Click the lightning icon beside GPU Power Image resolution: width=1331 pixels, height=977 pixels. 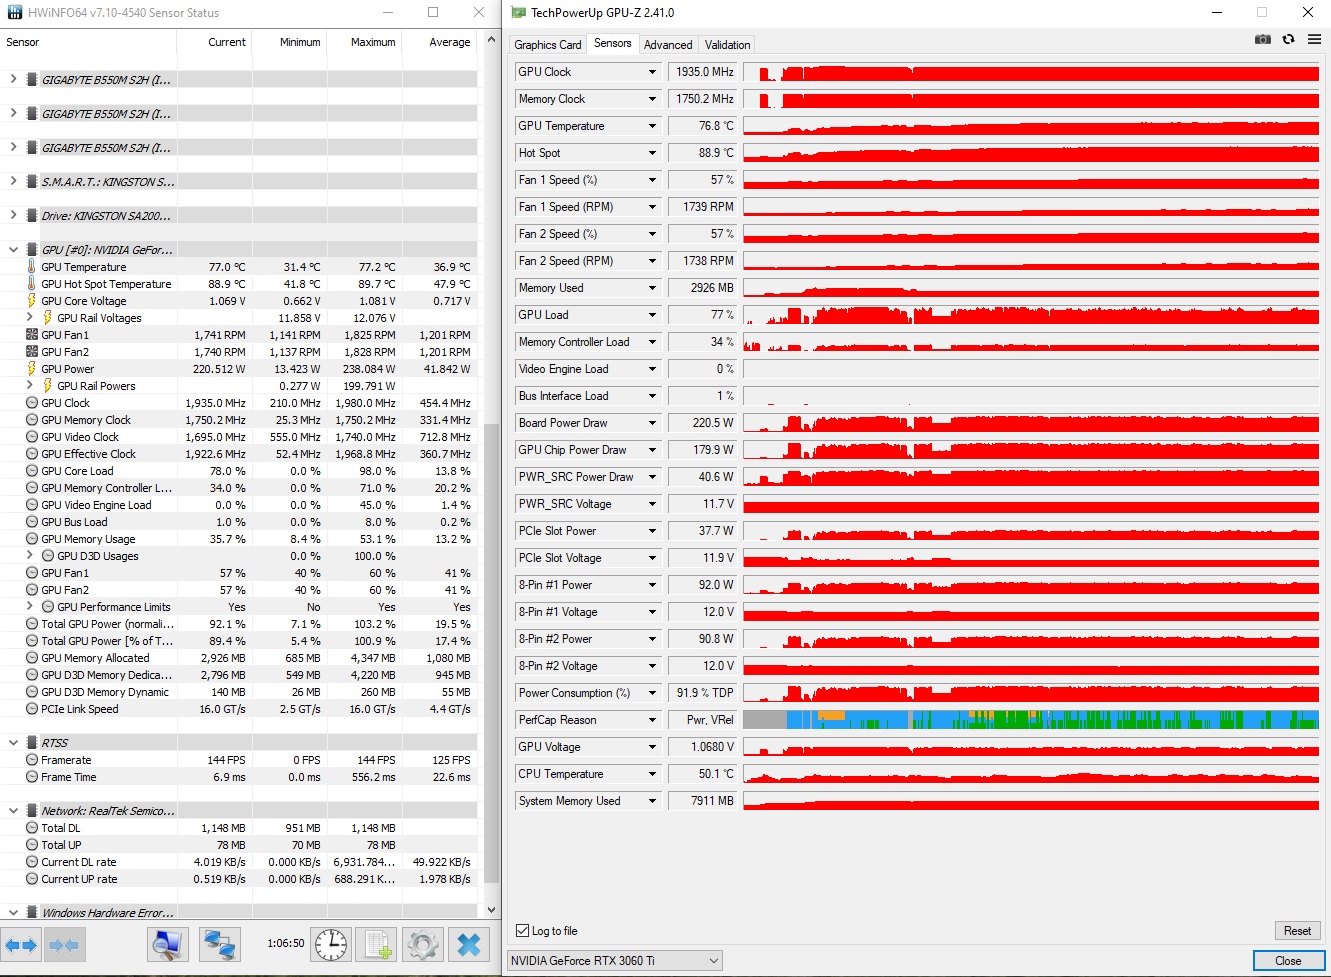32,369
